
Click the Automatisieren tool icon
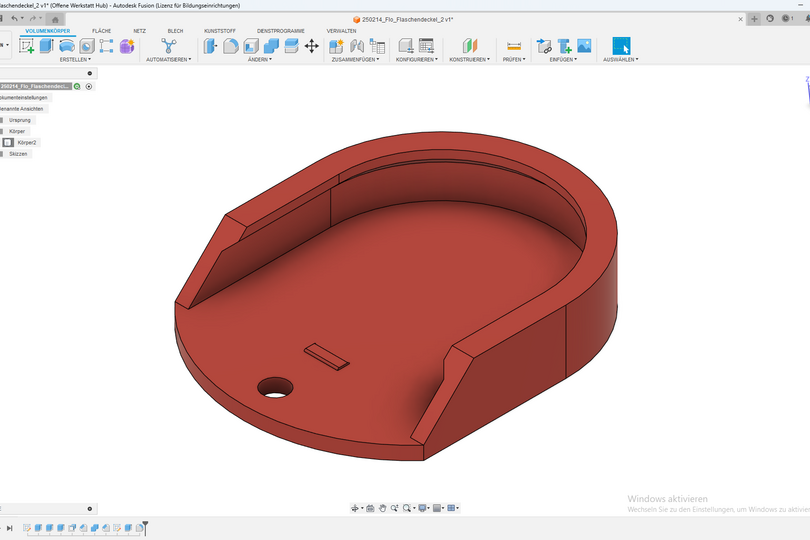coord(169,46)
